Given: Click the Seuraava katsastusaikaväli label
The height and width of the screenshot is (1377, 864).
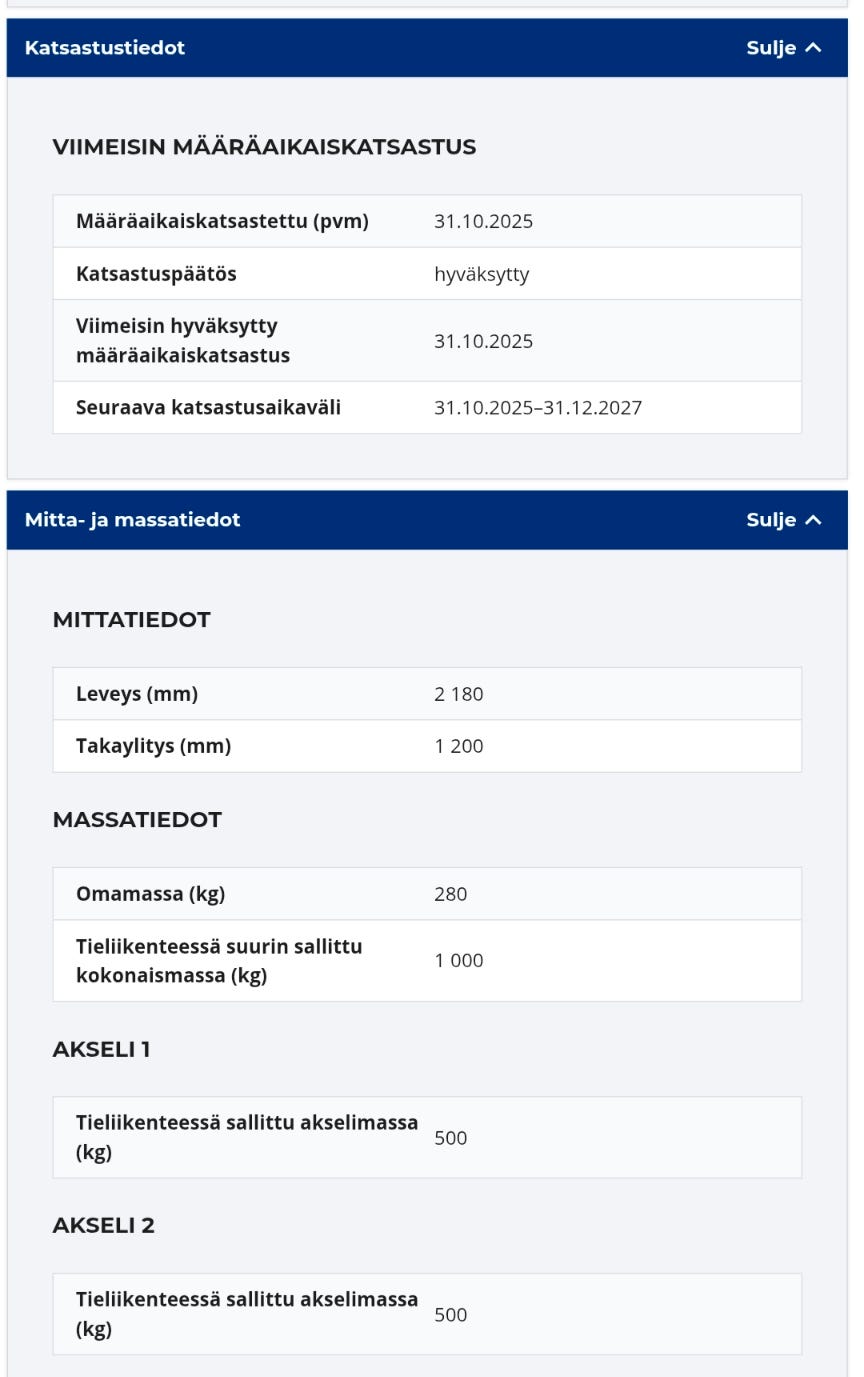Looking at the screenshot, I should [208, 408].
